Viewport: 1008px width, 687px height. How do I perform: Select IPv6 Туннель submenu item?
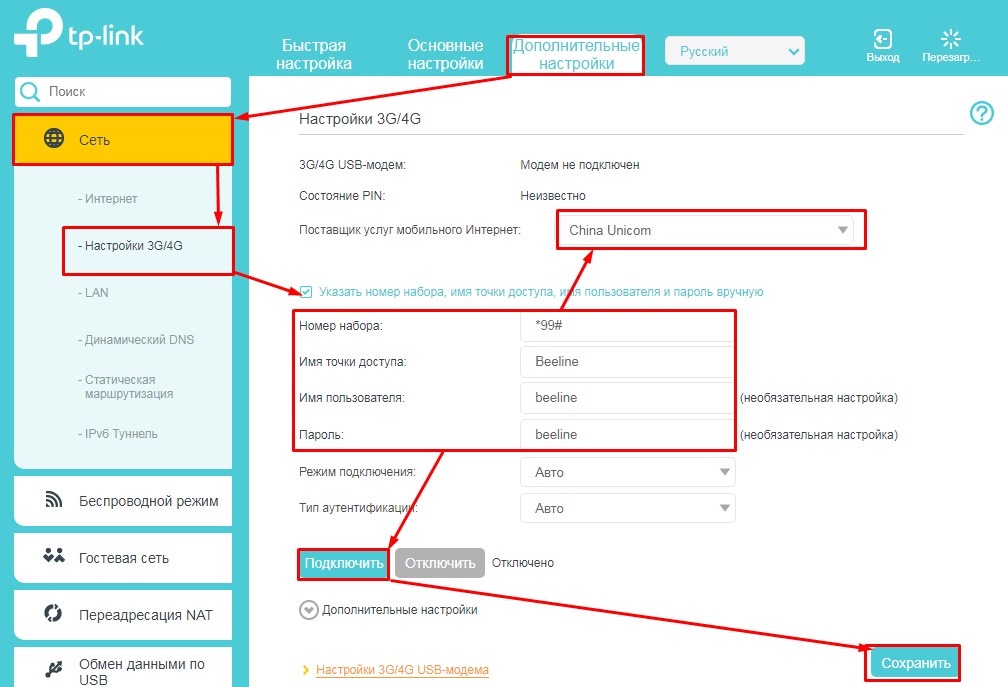118,434
